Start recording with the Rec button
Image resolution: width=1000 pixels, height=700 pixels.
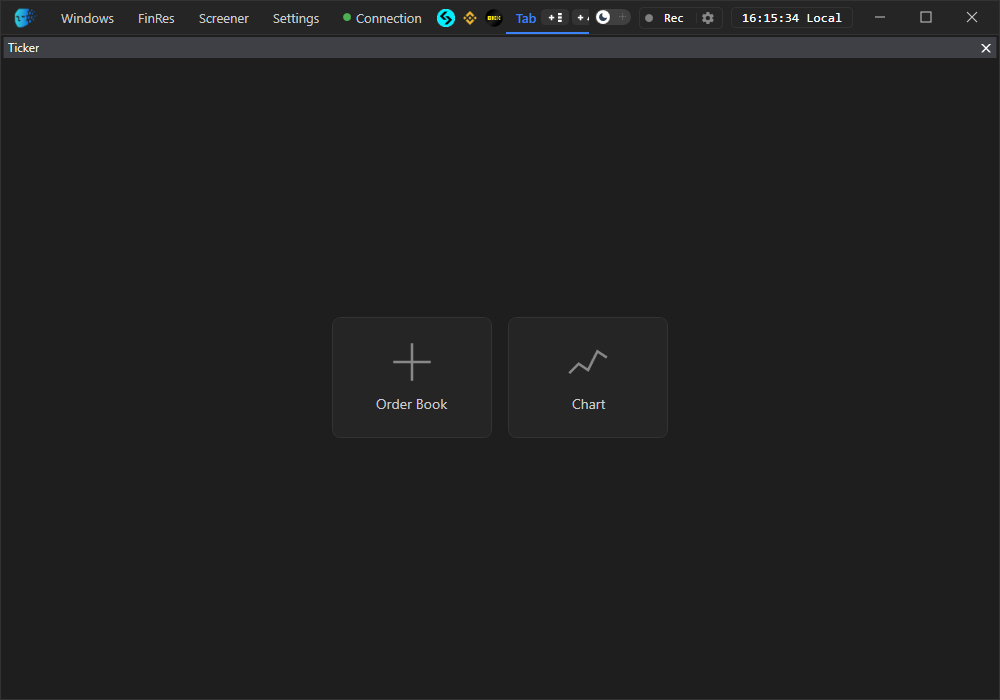click(x=665, y=18)
